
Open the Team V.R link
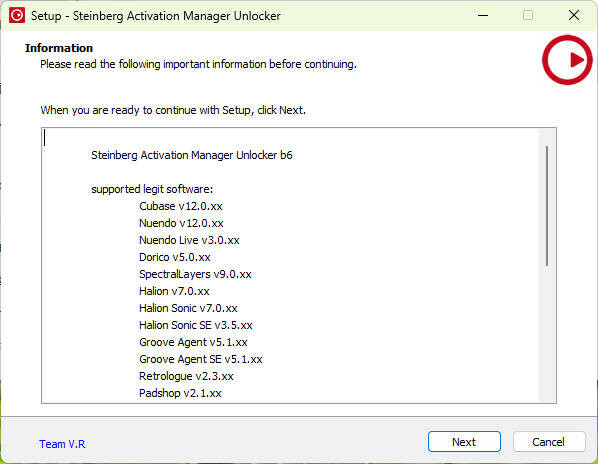coord(62,444)
